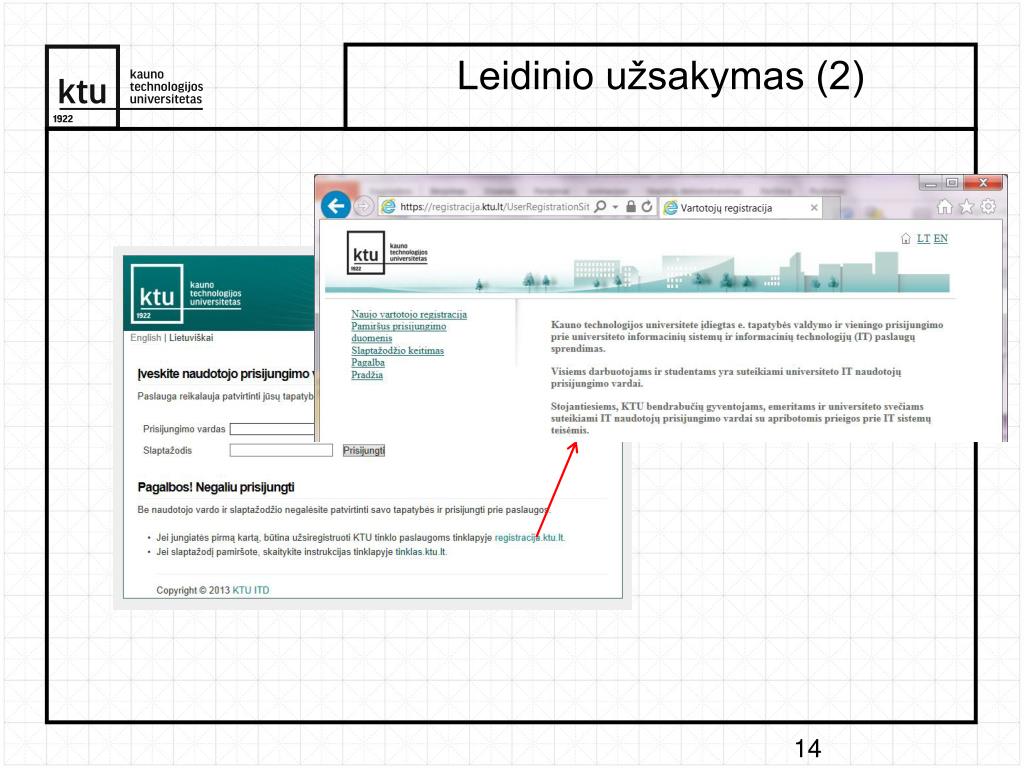Click the security lock icon in address bar

631,206
